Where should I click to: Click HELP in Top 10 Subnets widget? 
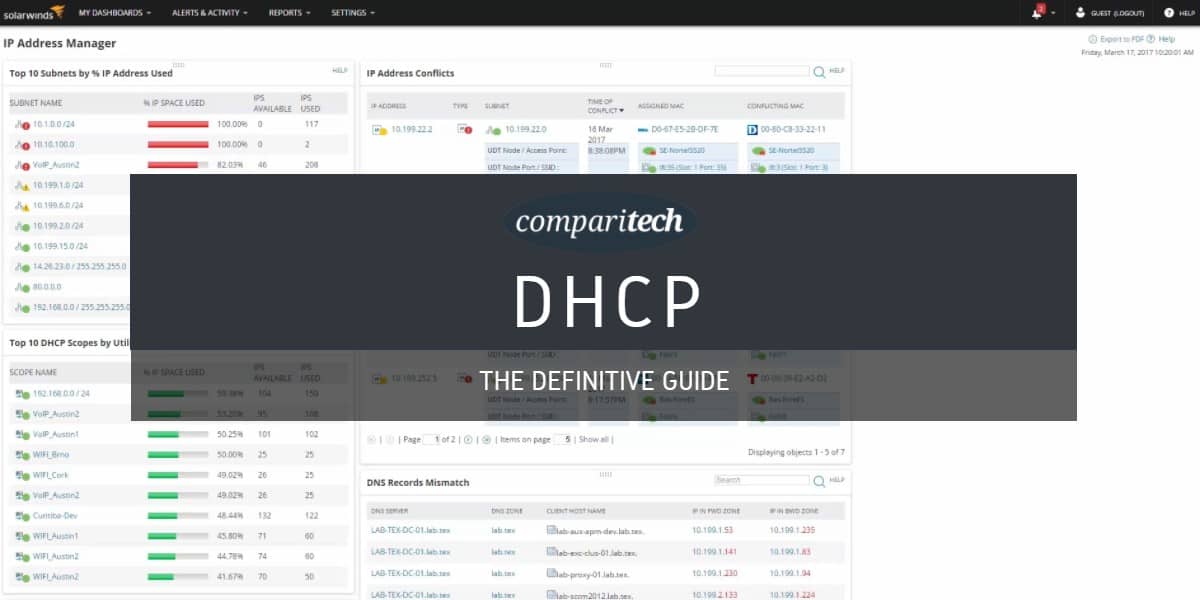click(x=340, y=70)
